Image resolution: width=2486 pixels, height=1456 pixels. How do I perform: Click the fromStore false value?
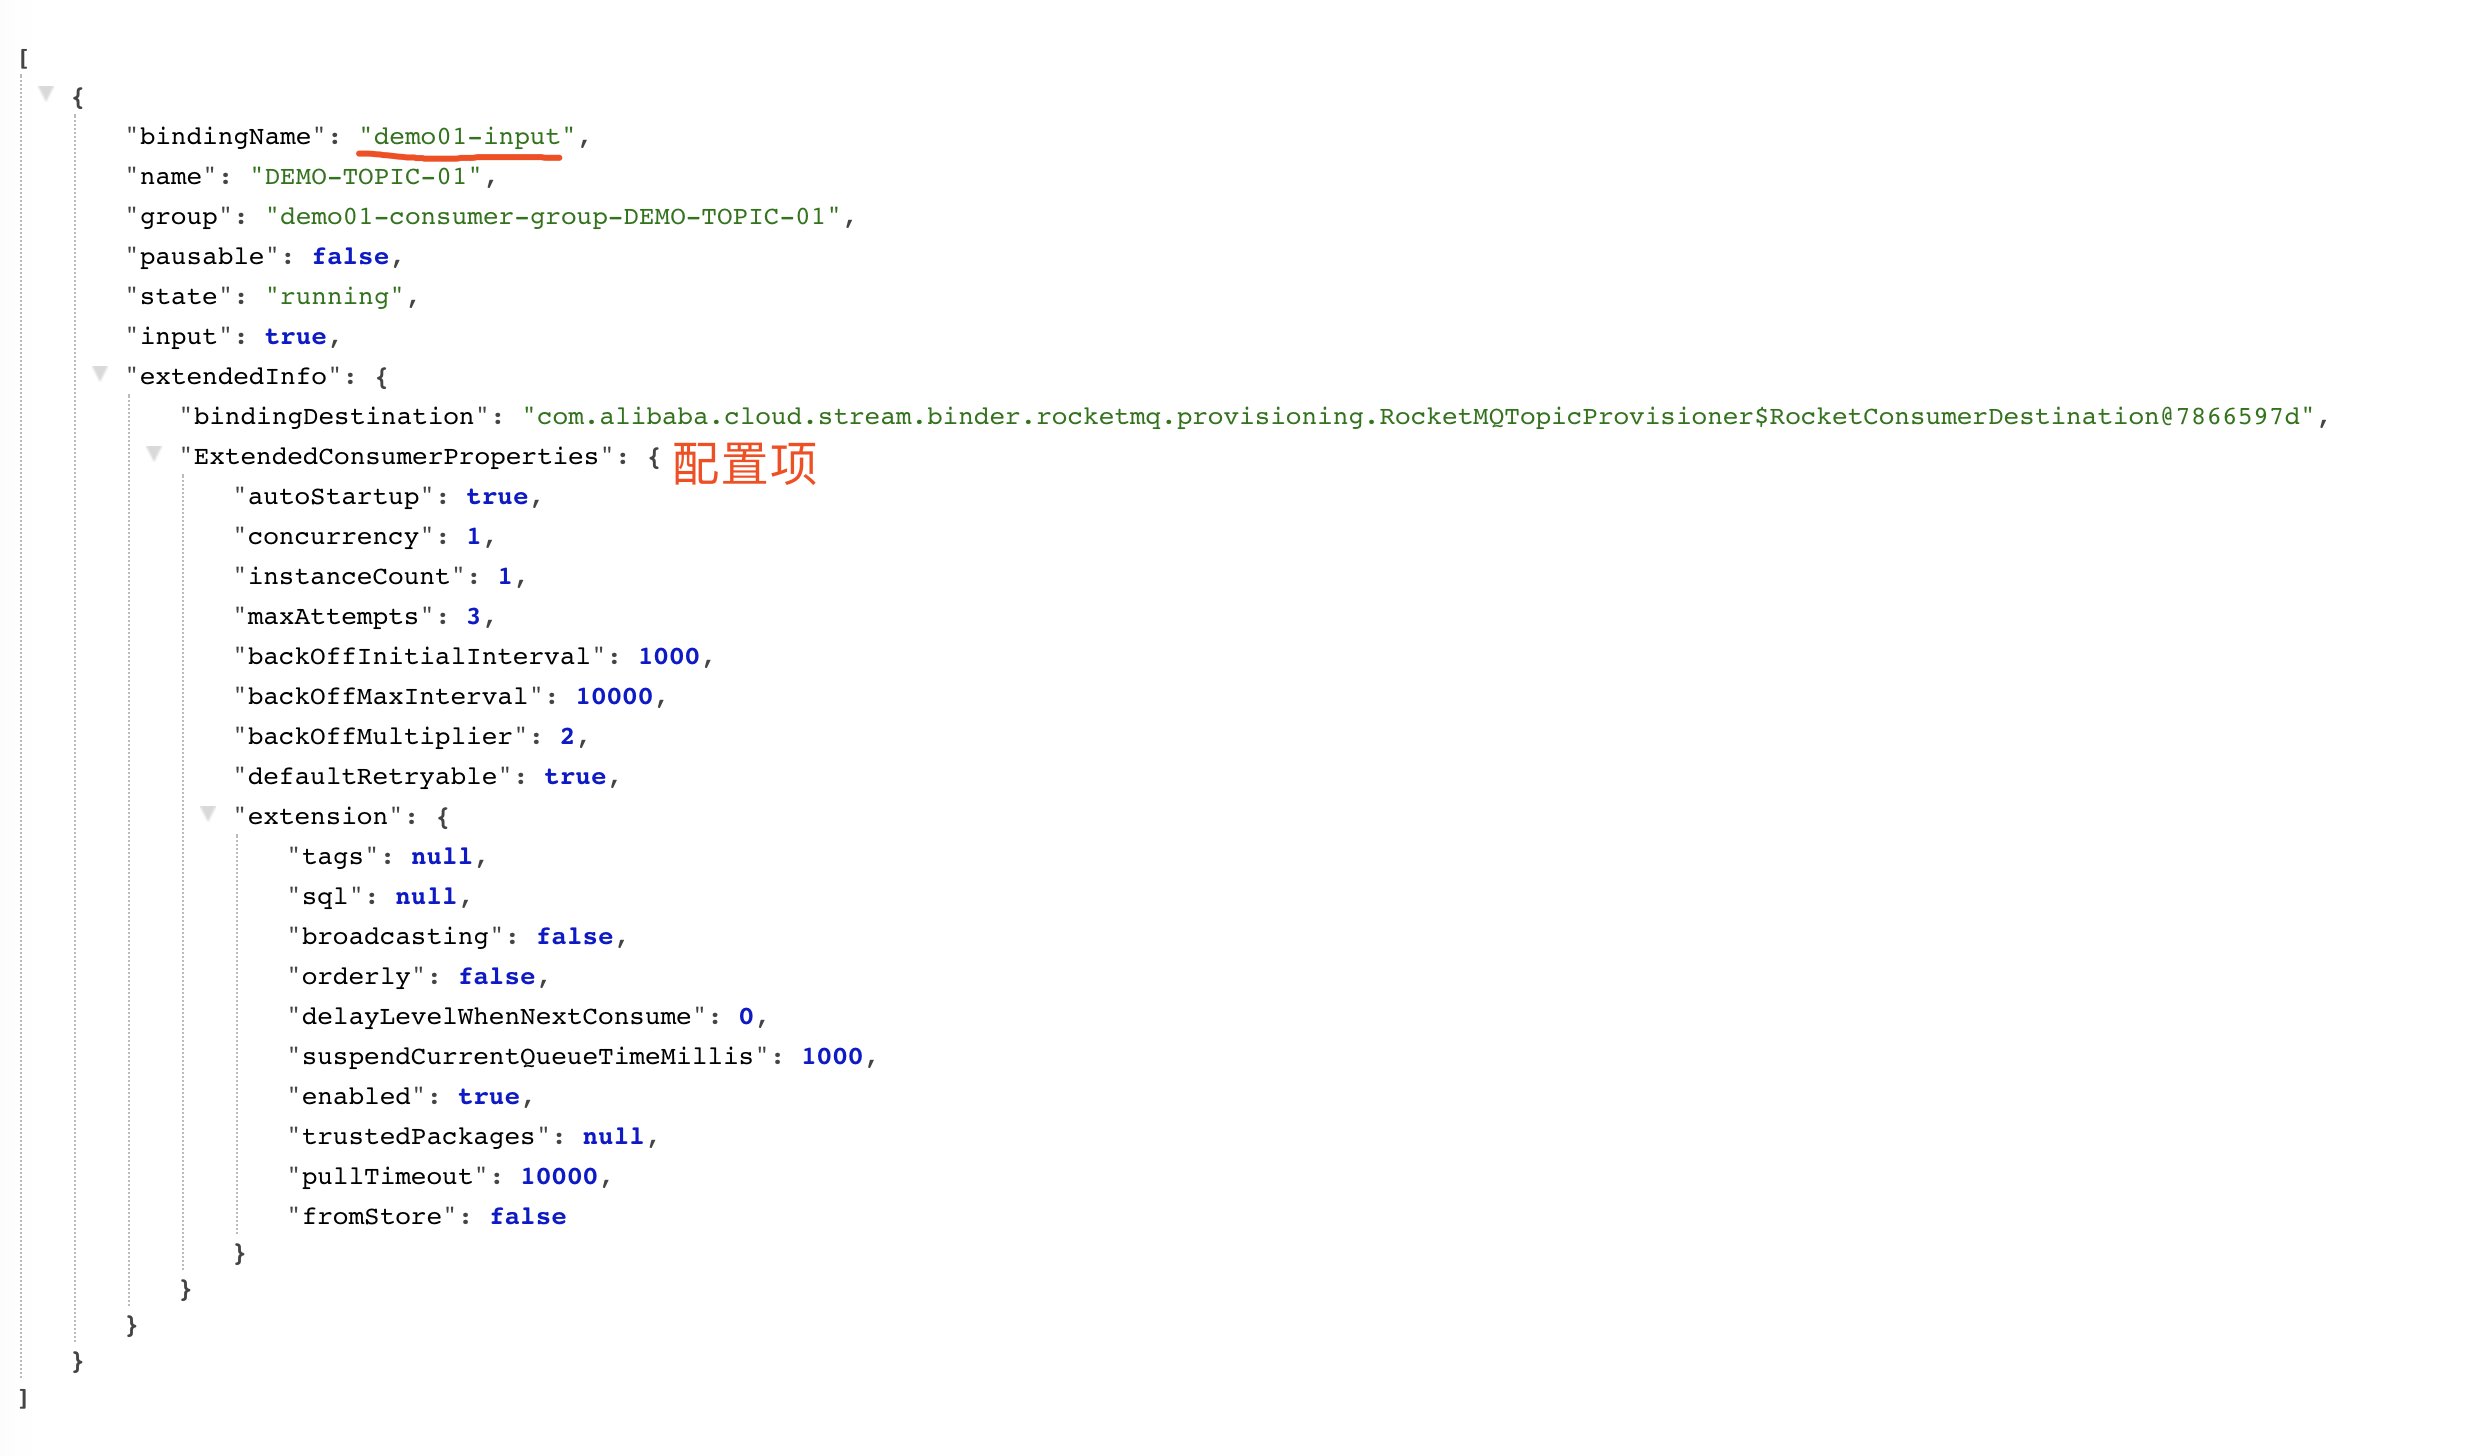click(x=527, y=1217)
